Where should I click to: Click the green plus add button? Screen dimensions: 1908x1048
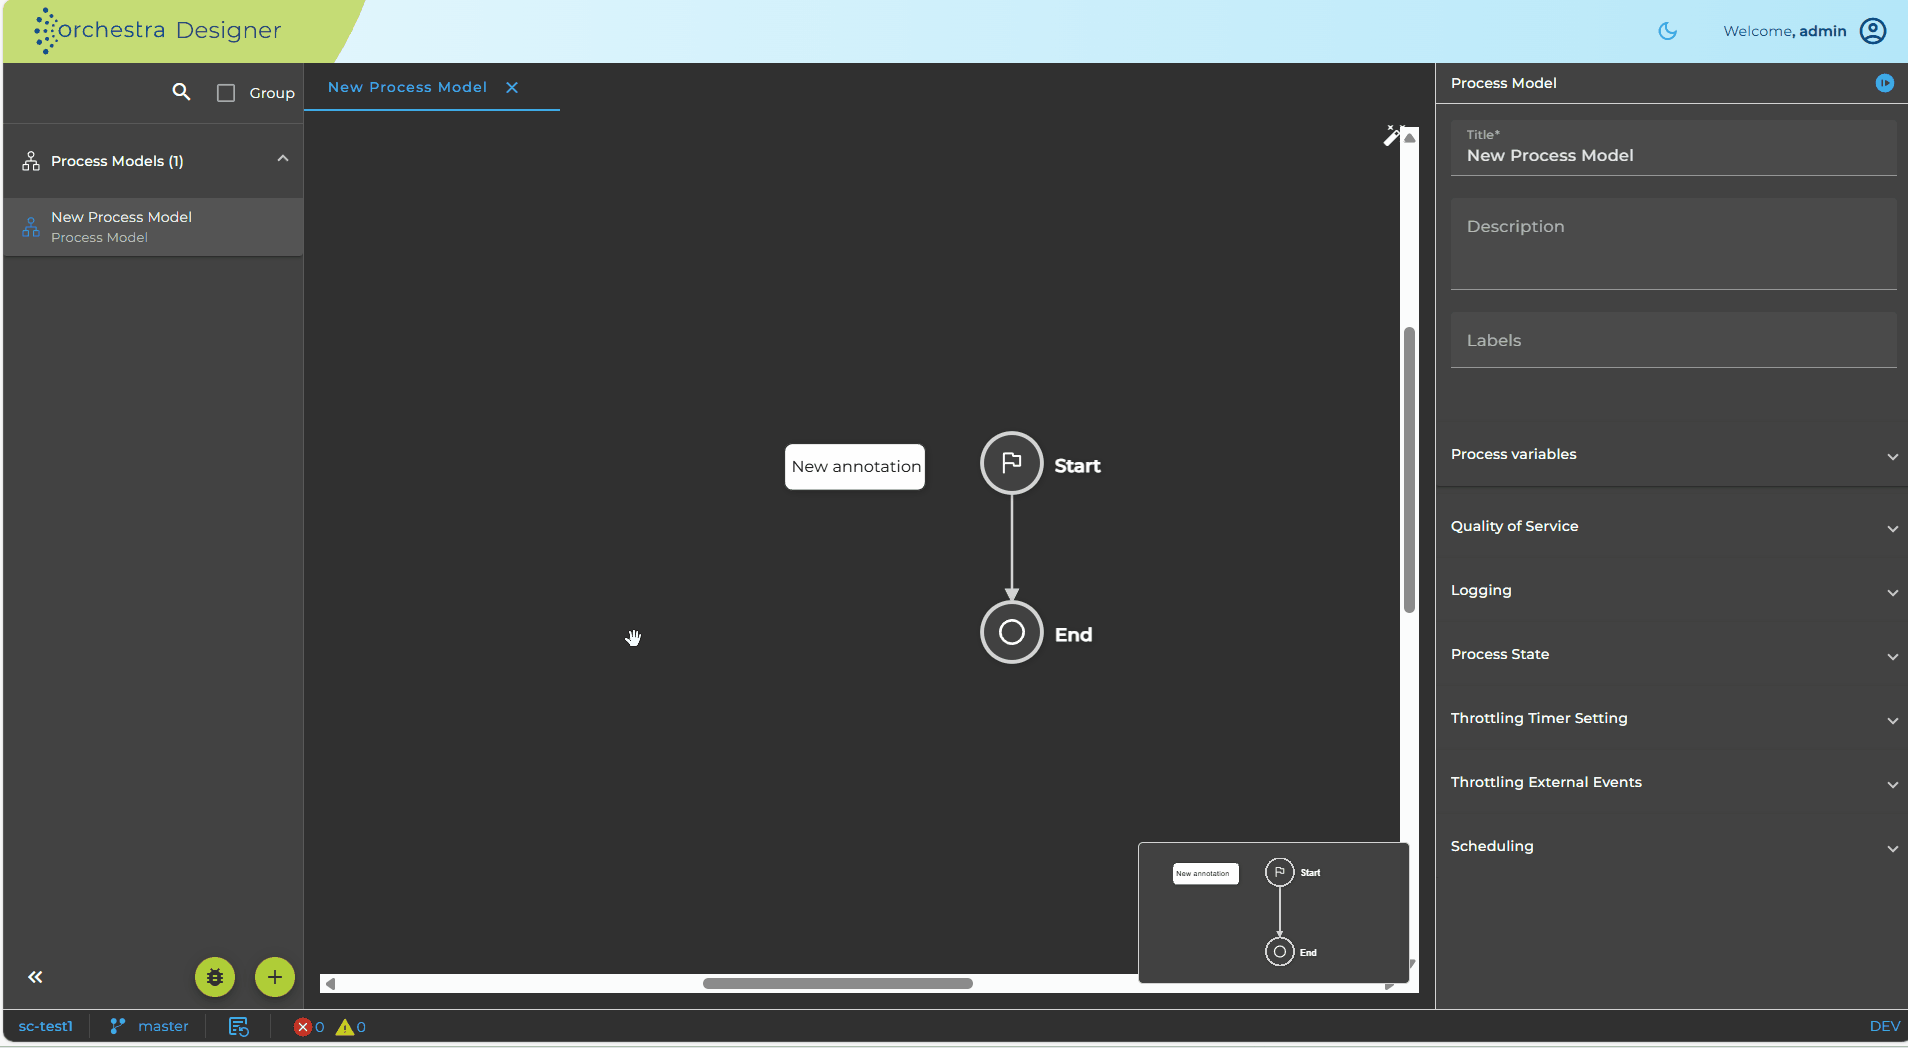275,977
